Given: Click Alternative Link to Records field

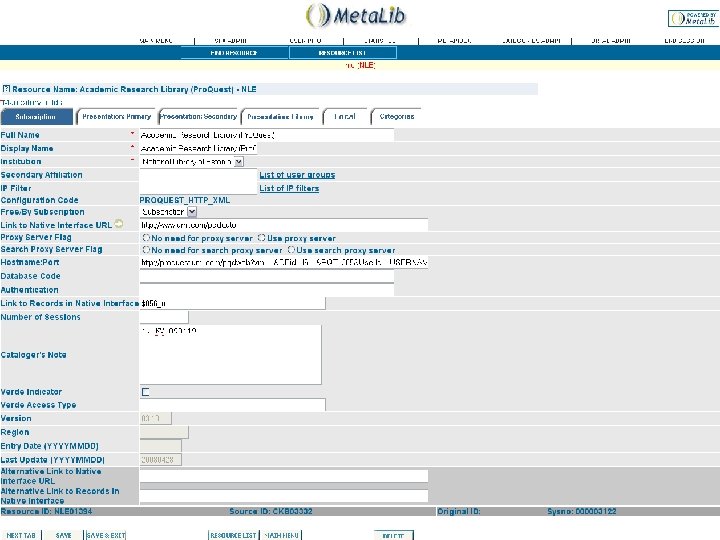Looking at the screenshot, I should click(284, 495).
